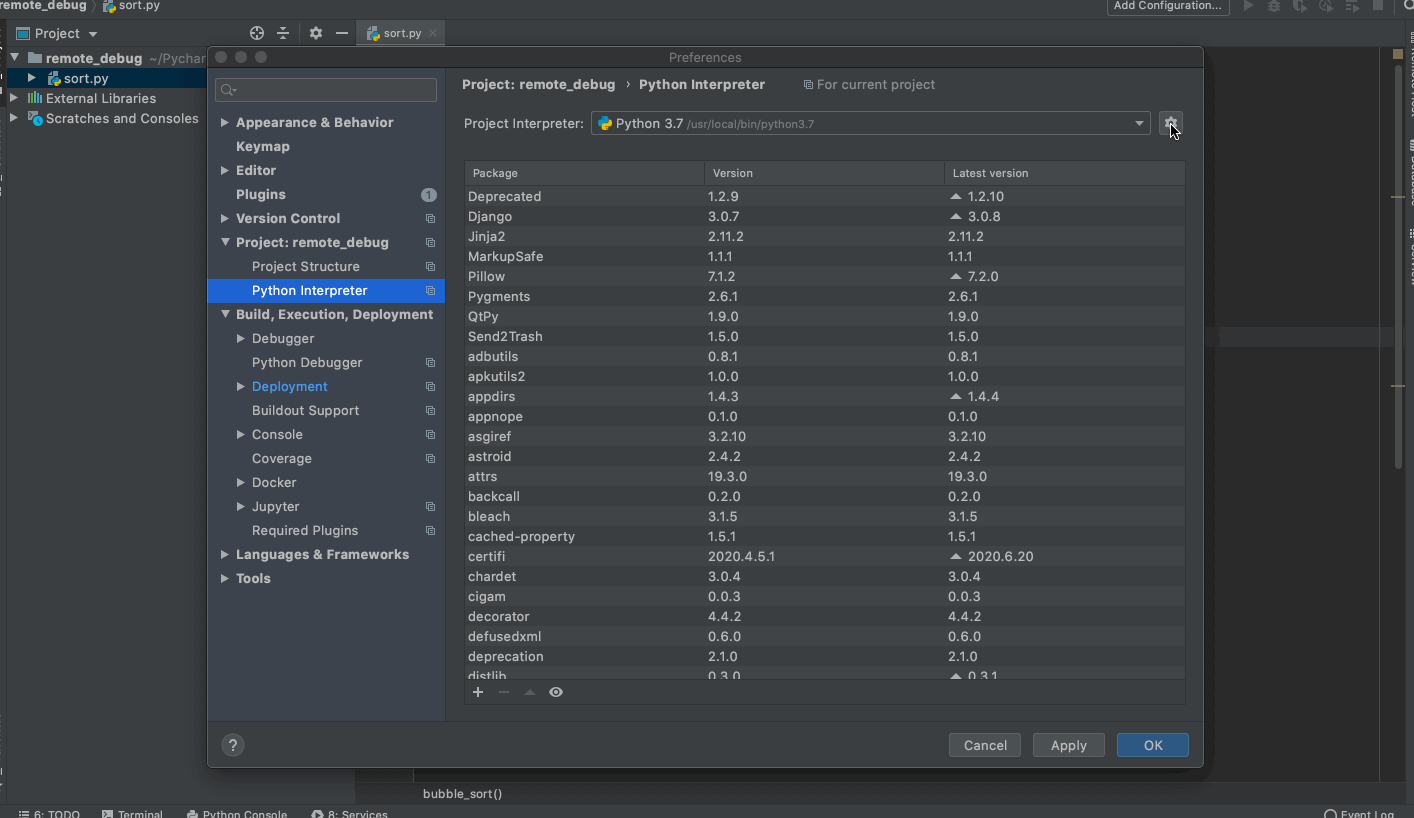Click the settings search input field
The image size is (1414, 818).
point(326,90)
